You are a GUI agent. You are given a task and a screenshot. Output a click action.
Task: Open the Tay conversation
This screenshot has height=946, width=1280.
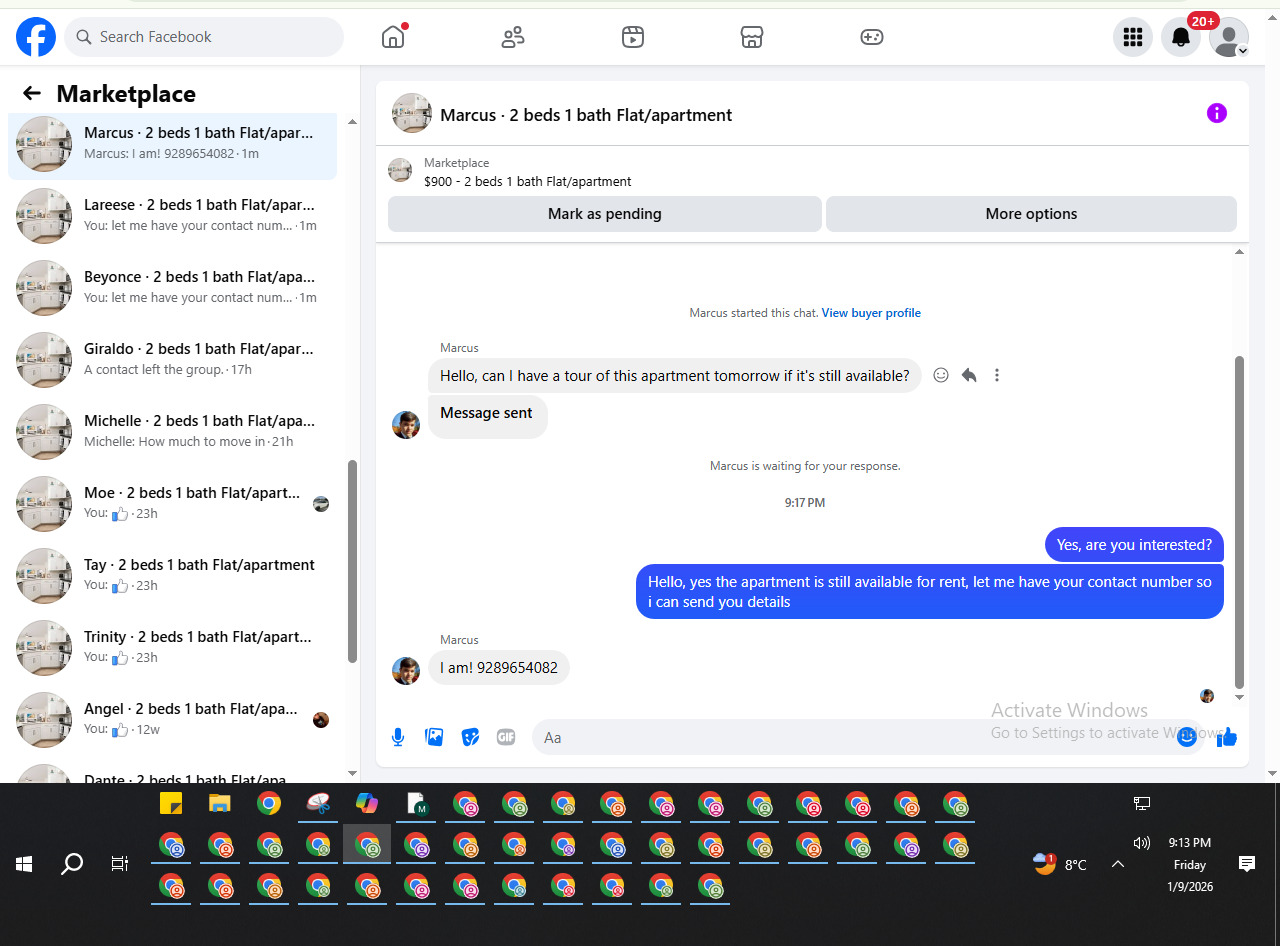[x=172, y=576]
